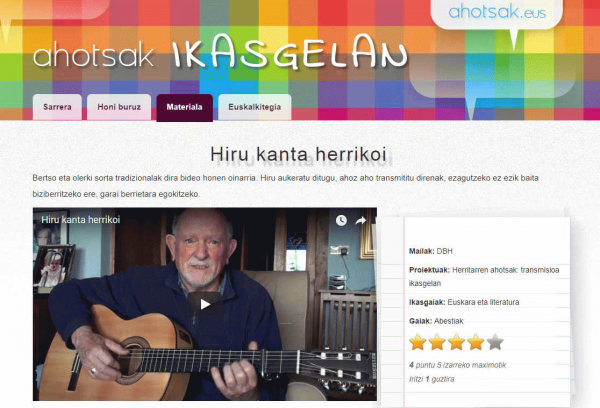
Task: Select the Abestiak topic link
Action: pos(448,321)
